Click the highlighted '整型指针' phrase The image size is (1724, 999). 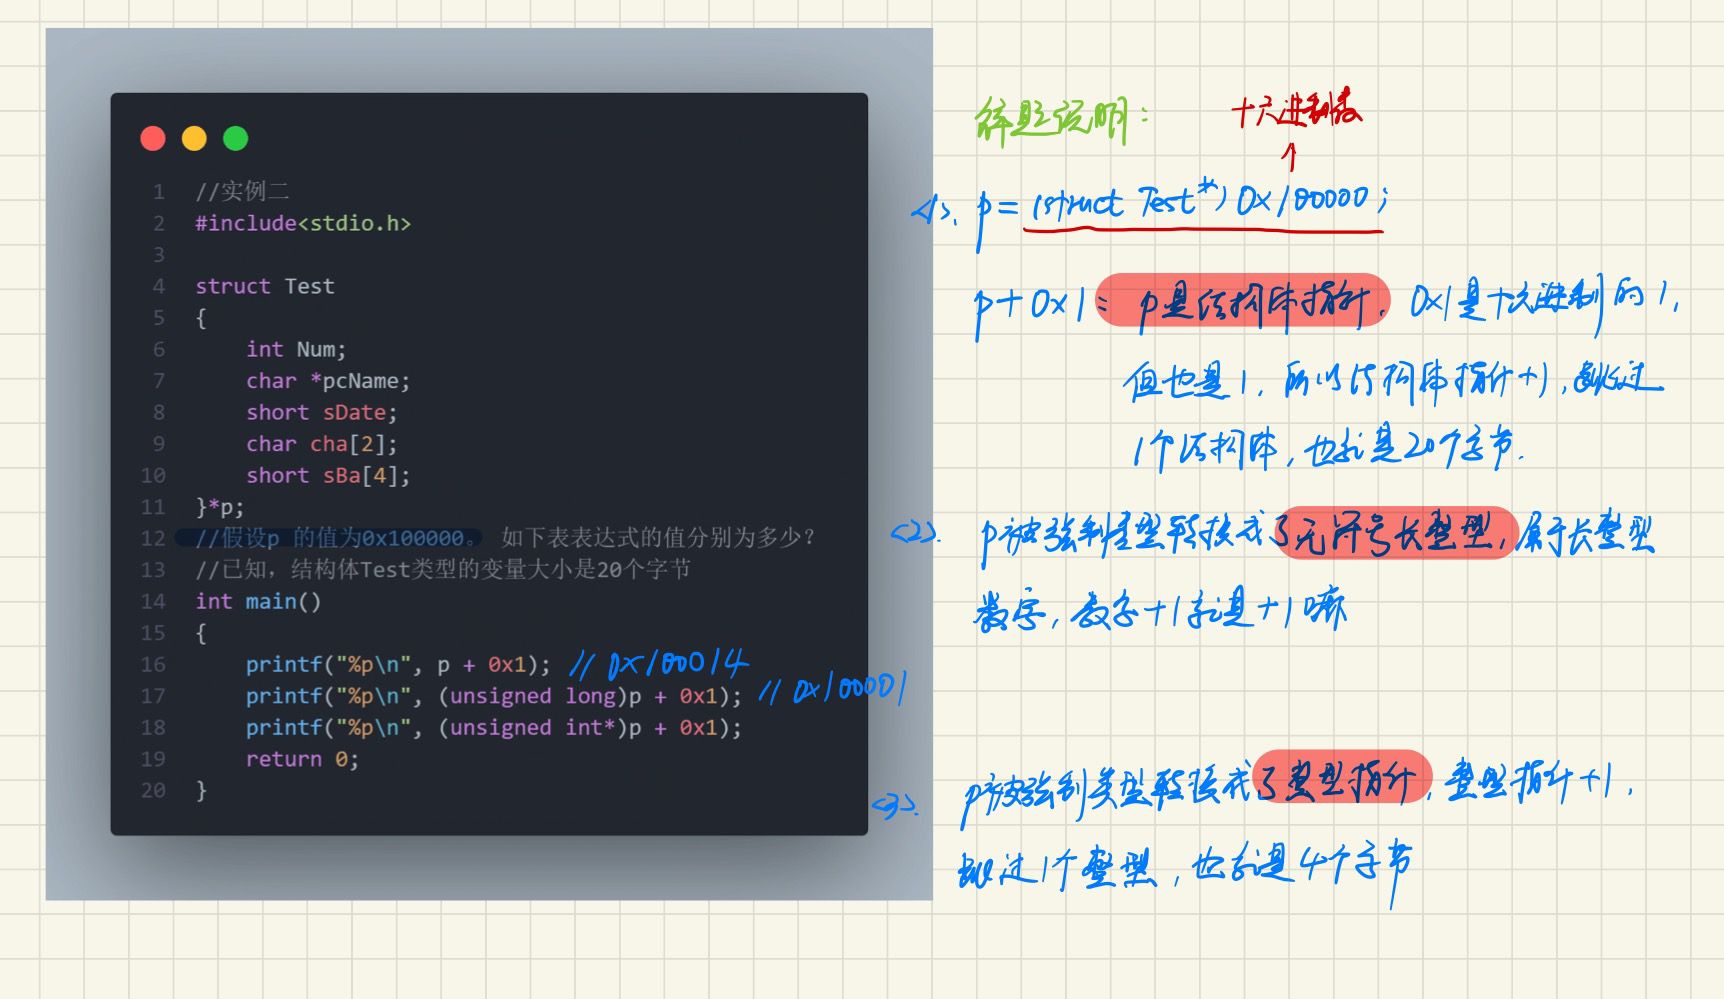(1342, 778)
